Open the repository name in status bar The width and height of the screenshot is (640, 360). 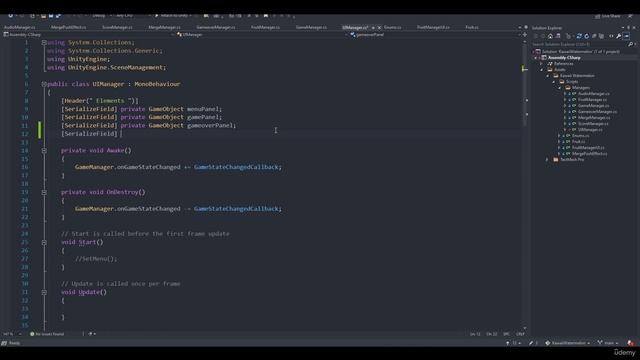coord(568,343)
